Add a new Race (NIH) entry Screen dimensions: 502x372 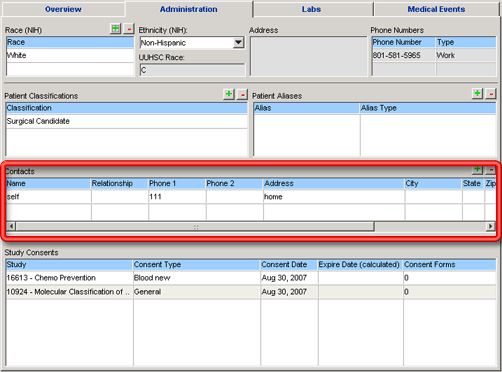click(115, 29)
